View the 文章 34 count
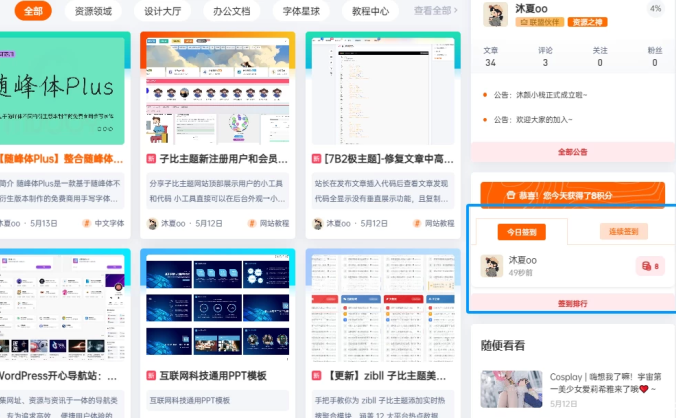Image resolution: width=676 pixels, height=418 pixels. [x=491, y=57]
